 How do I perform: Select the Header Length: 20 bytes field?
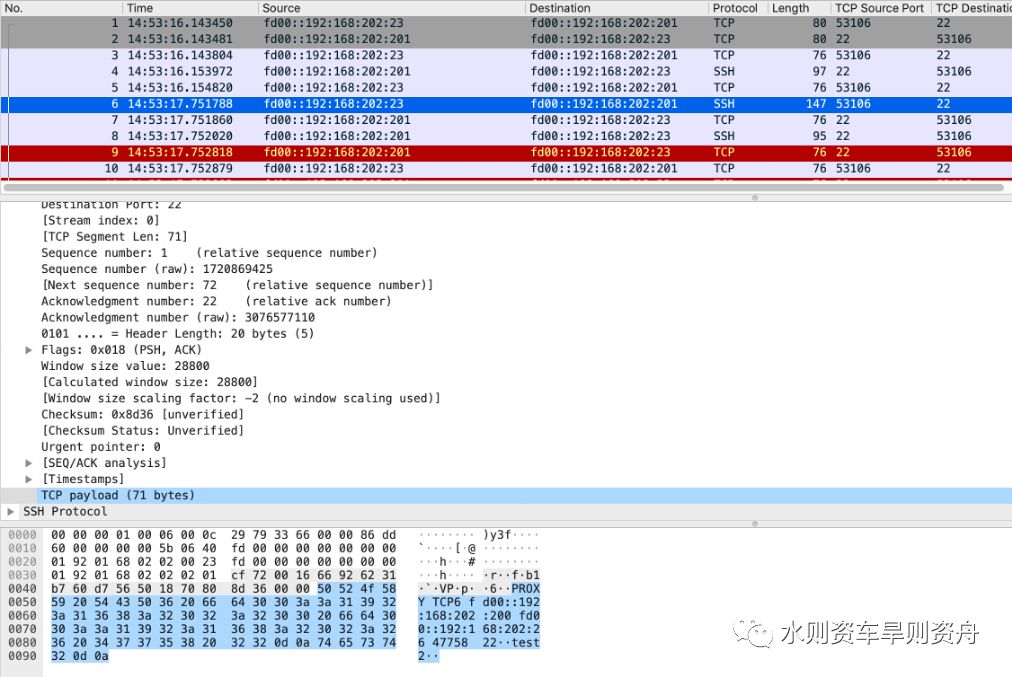177,334
